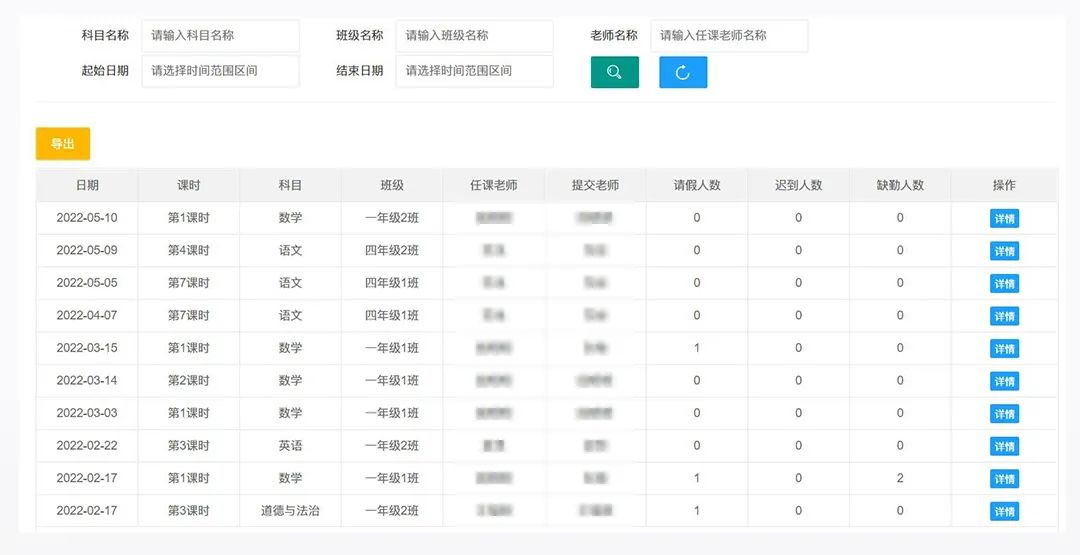Screen dimensions: 1080x555
Task: Open 详情 for the 2022-02-22 row
Action: 1004,446
